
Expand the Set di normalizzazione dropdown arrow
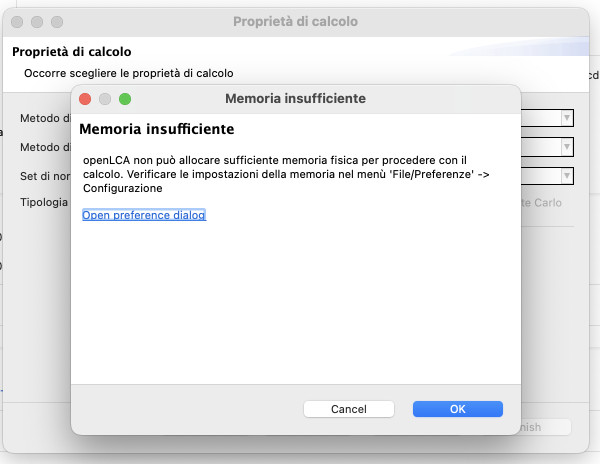click(x=567, y=176)
